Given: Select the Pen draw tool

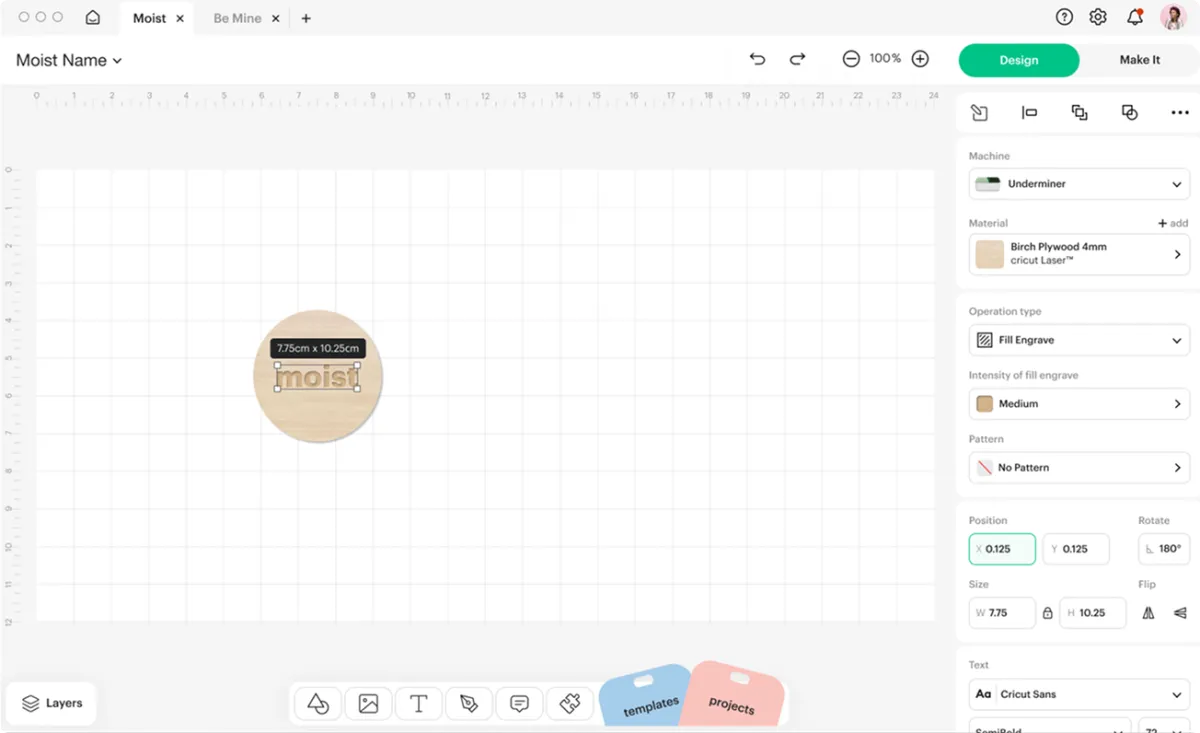Looking at the screenshot, I should (x=469, y=704).
